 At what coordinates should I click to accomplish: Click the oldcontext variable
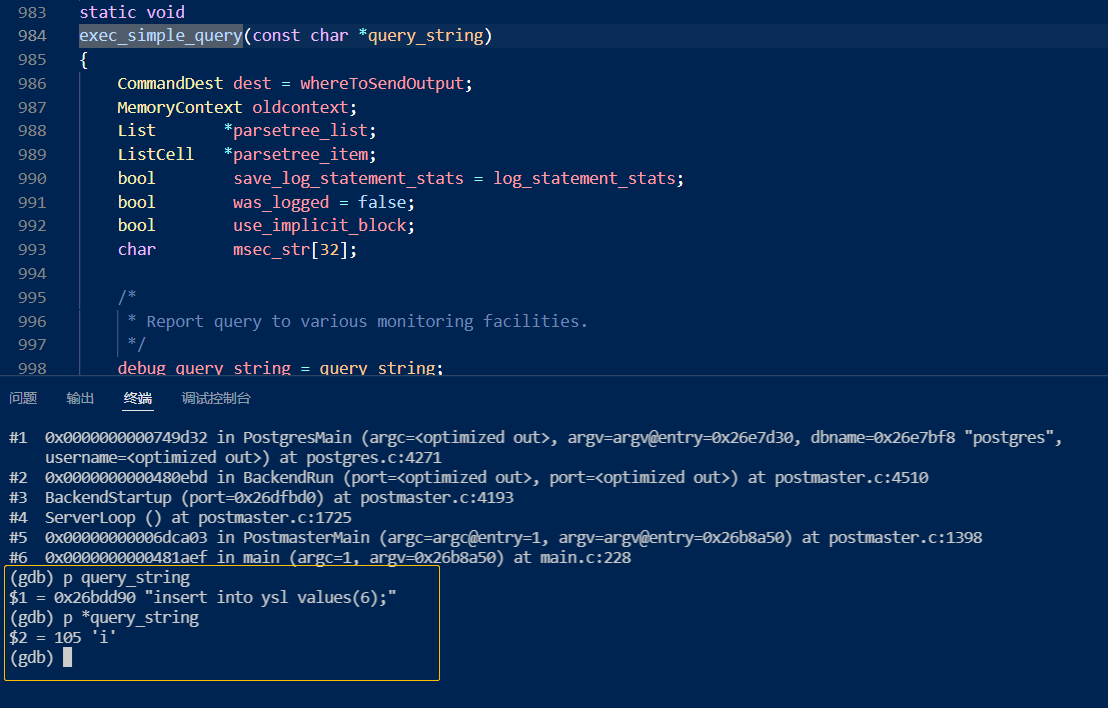click(300, 107)
